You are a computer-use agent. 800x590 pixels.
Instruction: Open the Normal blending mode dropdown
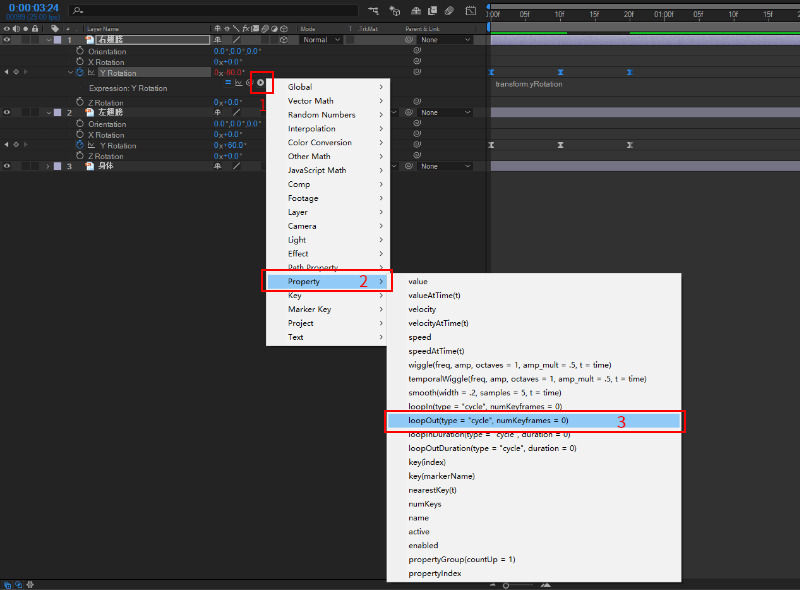pos(321,40)
